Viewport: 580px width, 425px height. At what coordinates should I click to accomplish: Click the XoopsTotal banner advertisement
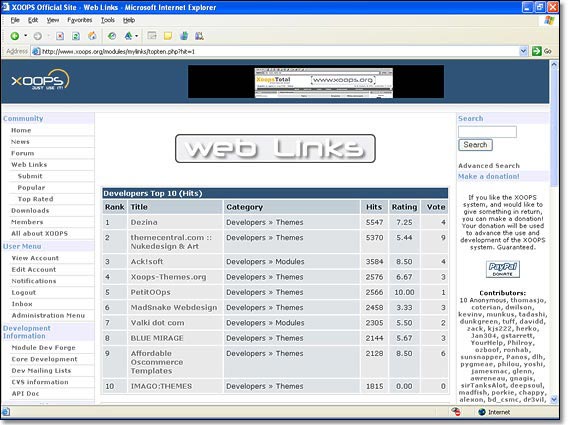(316, 82)
